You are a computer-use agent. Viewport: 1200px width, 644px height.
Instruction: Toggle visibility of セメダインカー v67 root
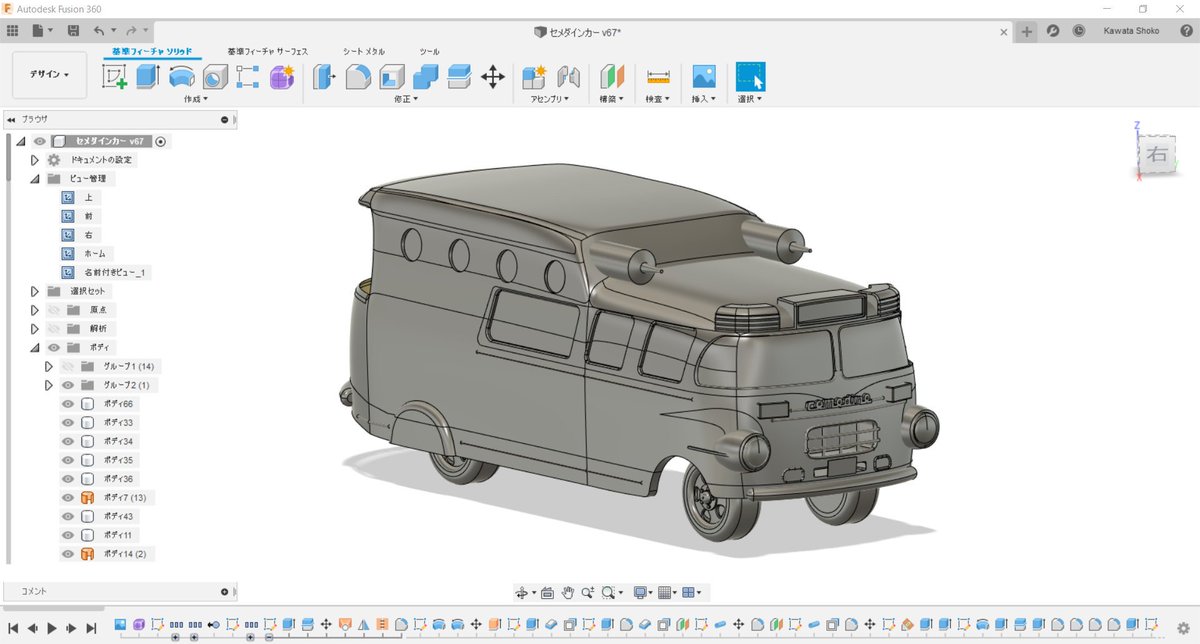click(x=40, y=141)
